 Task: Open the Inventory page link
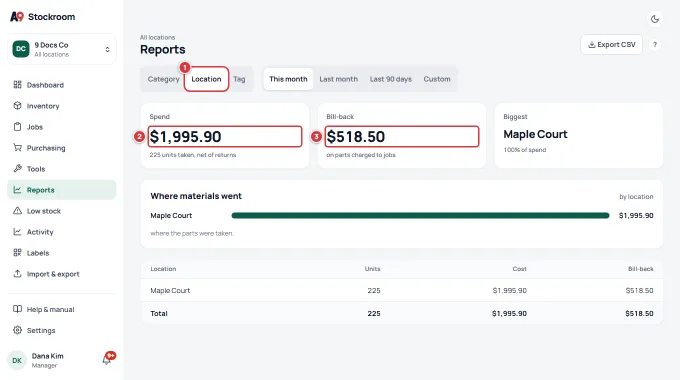click(x=62, y=106)
